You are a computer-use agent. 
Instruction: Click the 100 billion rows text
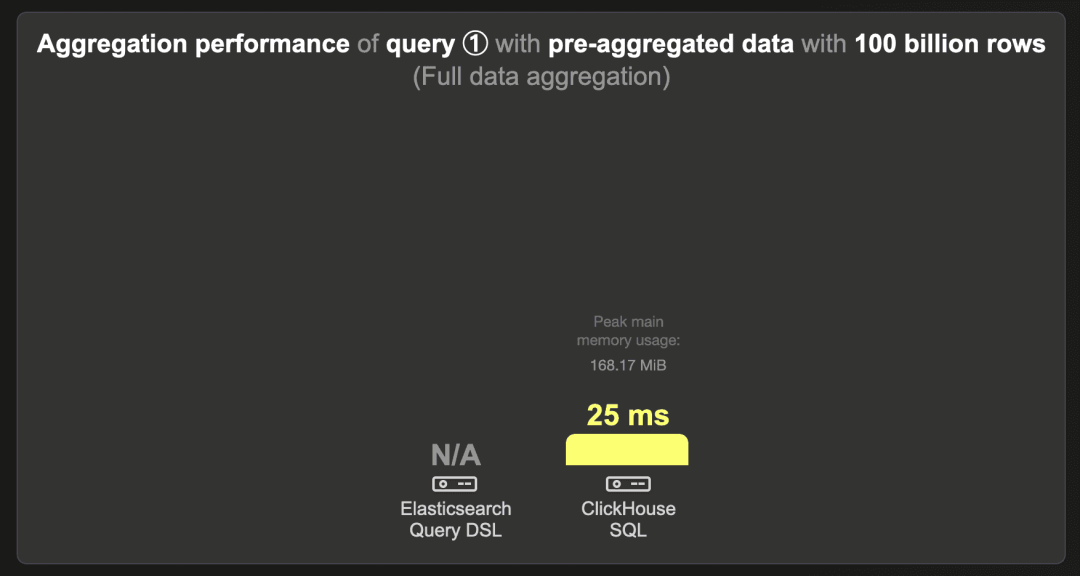click(950, 45)
